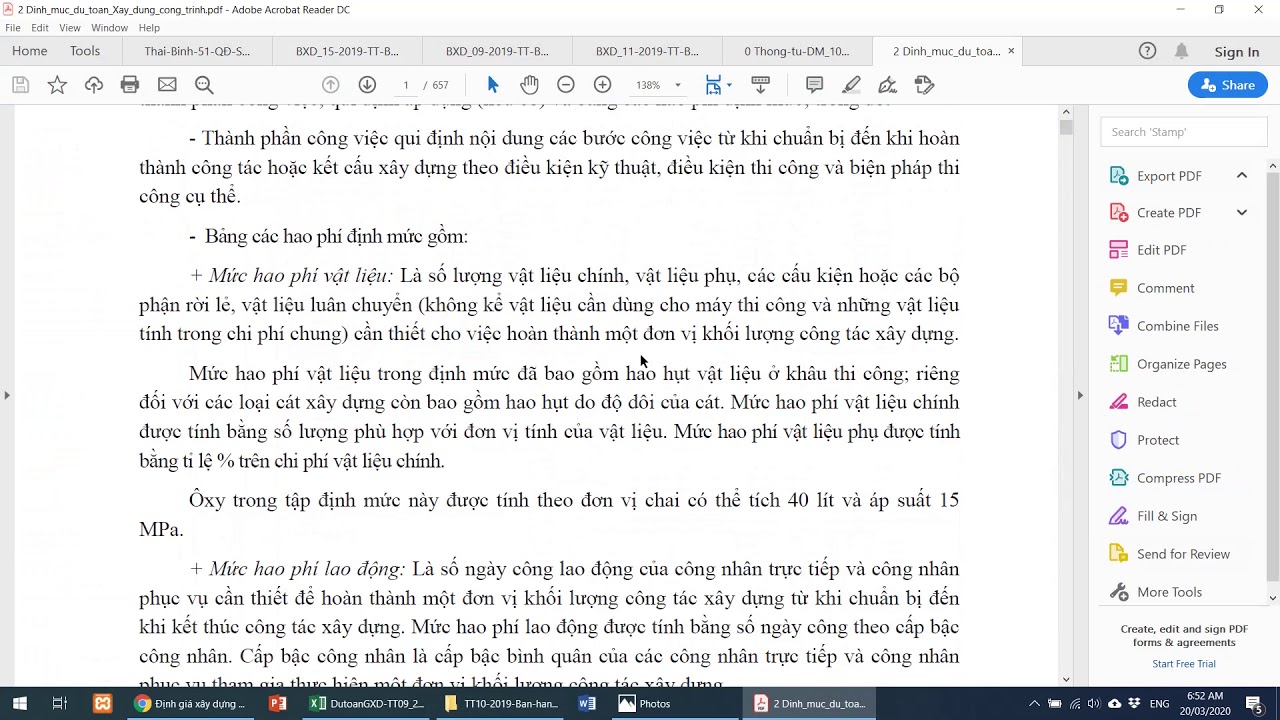
Task: Go to previous page arrow icon
Action: click(x=331, y=85)
